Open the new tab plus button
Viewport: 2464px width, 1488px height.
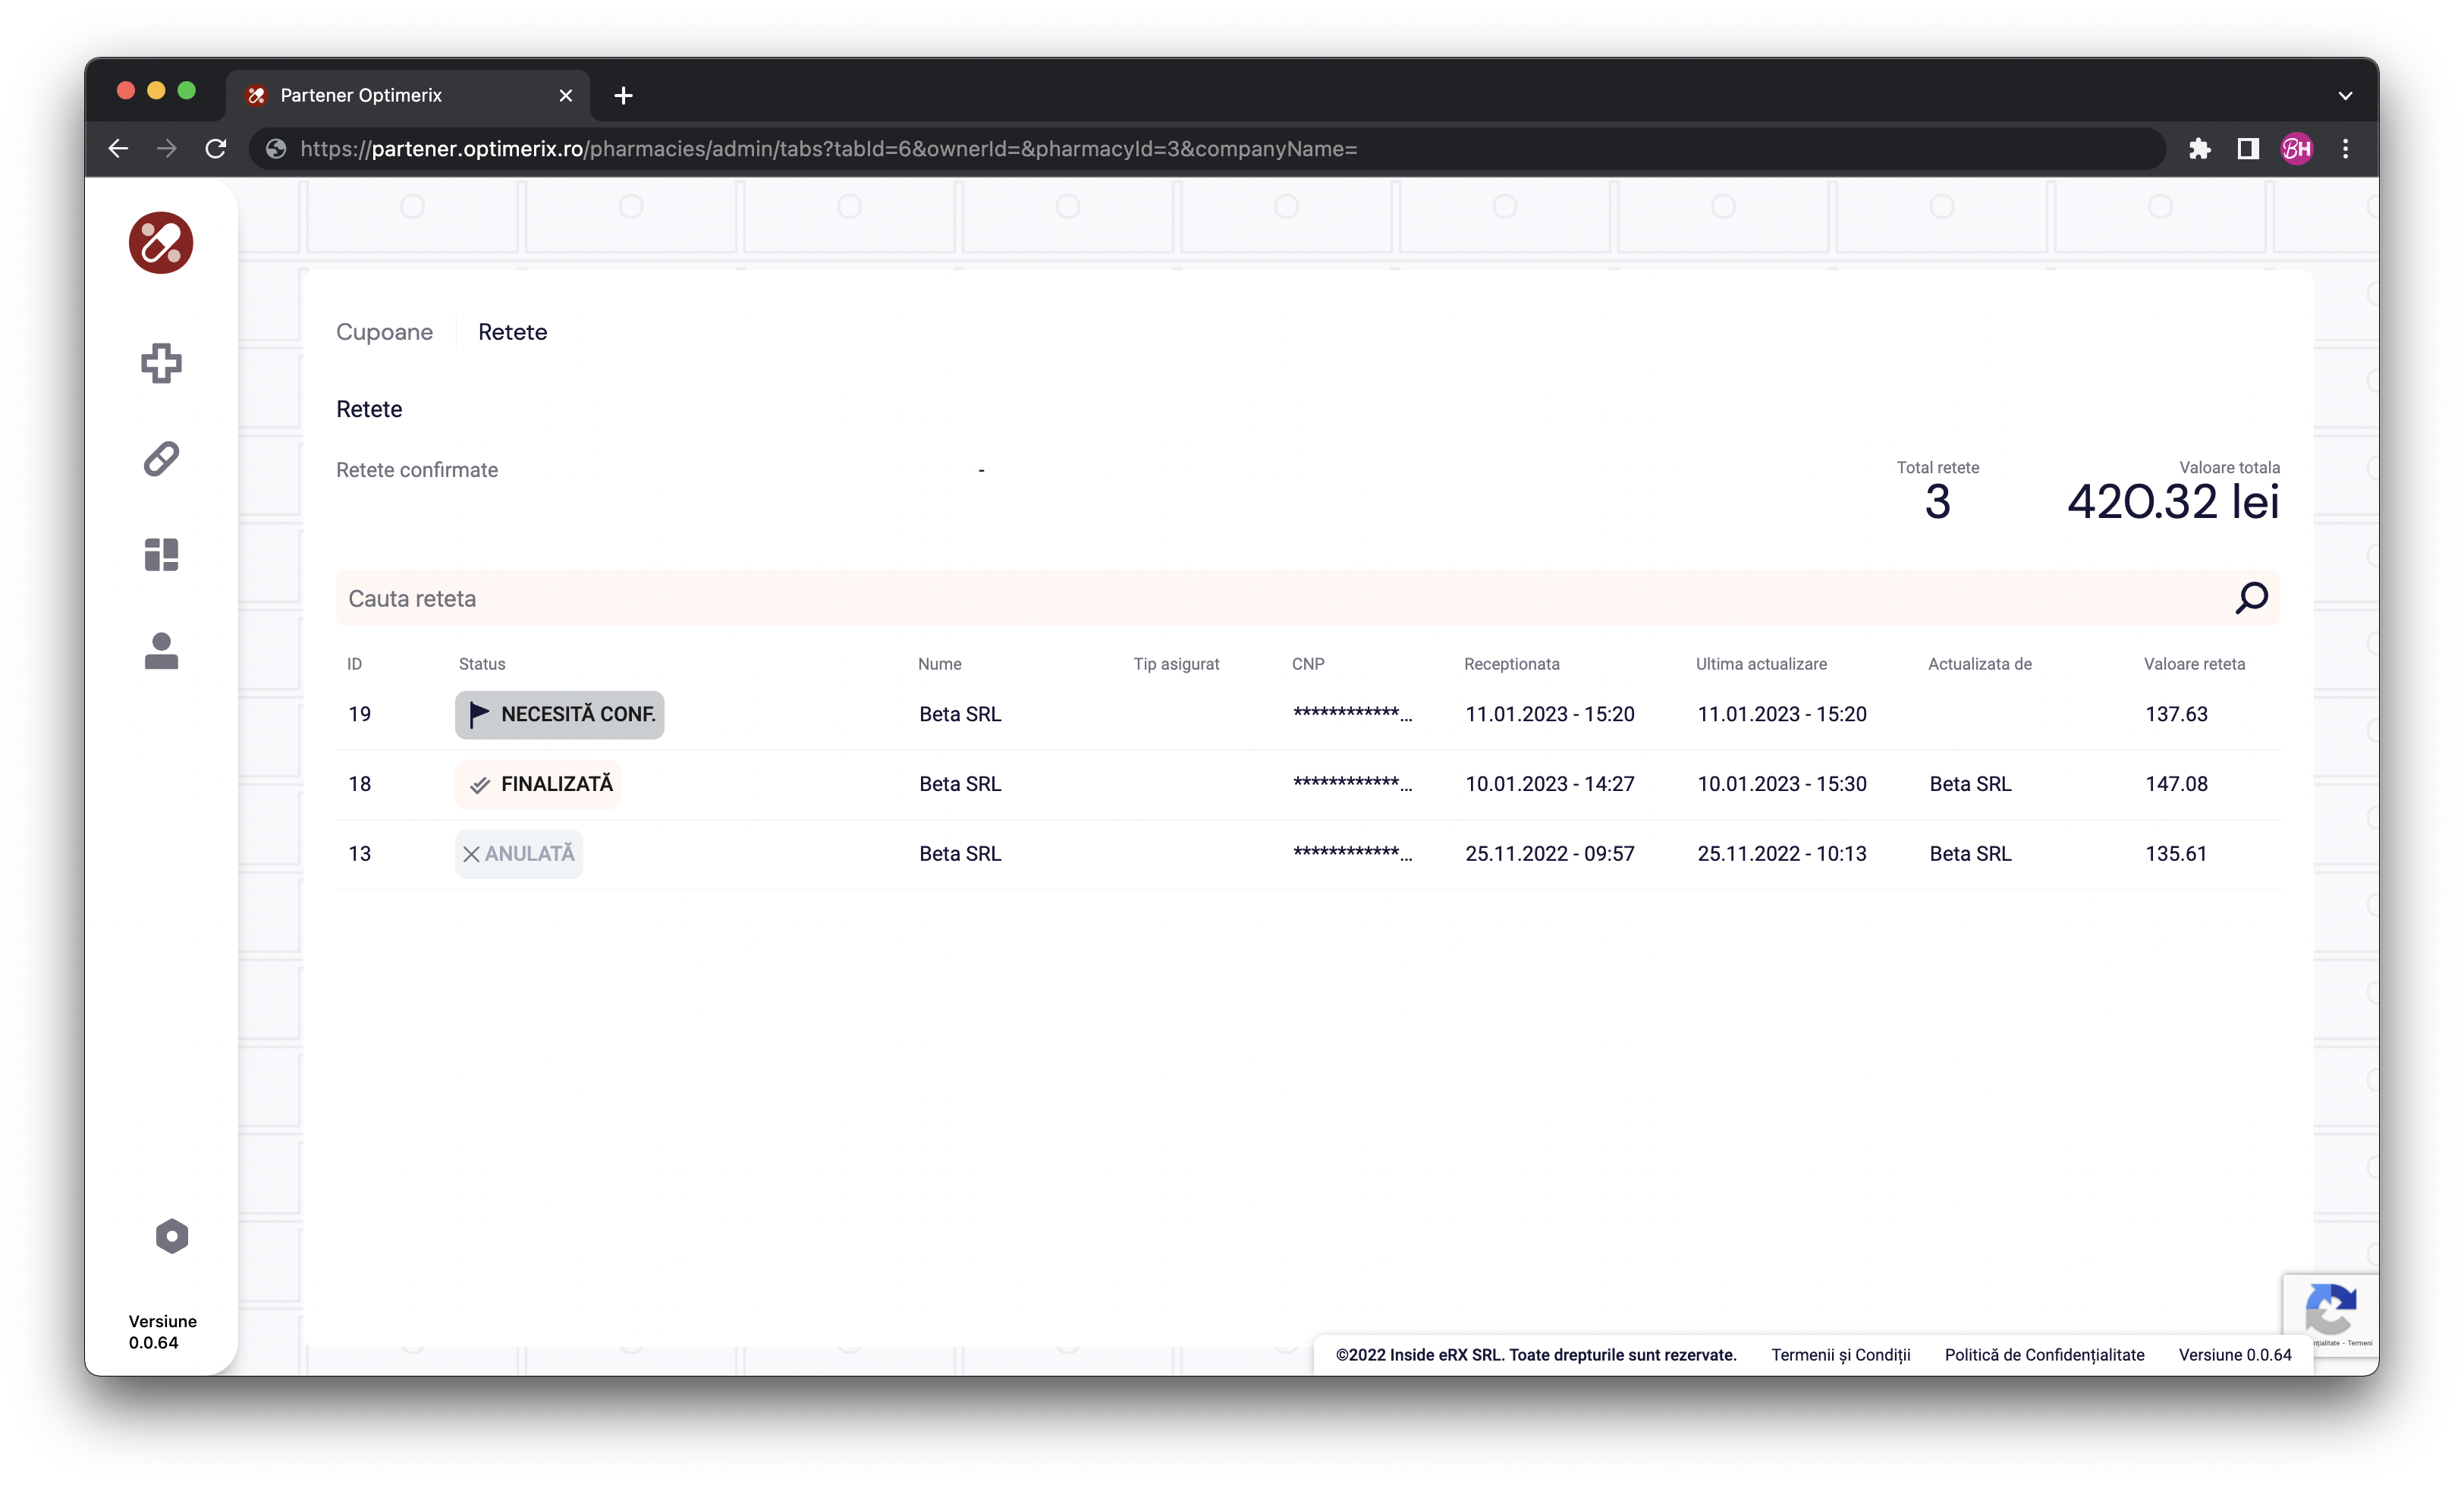point(623,96)
